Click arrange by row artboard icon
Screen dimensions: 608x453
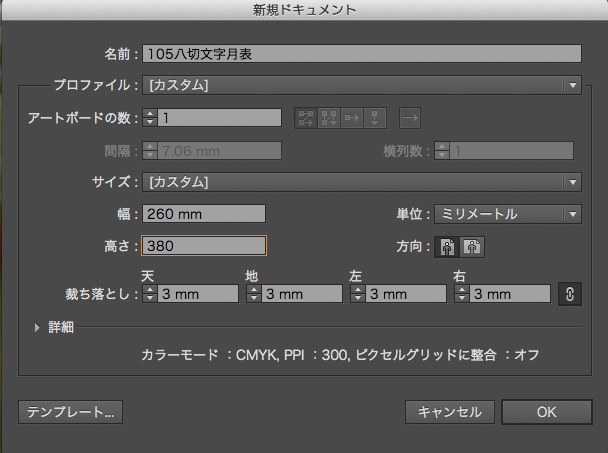point(352,118)
